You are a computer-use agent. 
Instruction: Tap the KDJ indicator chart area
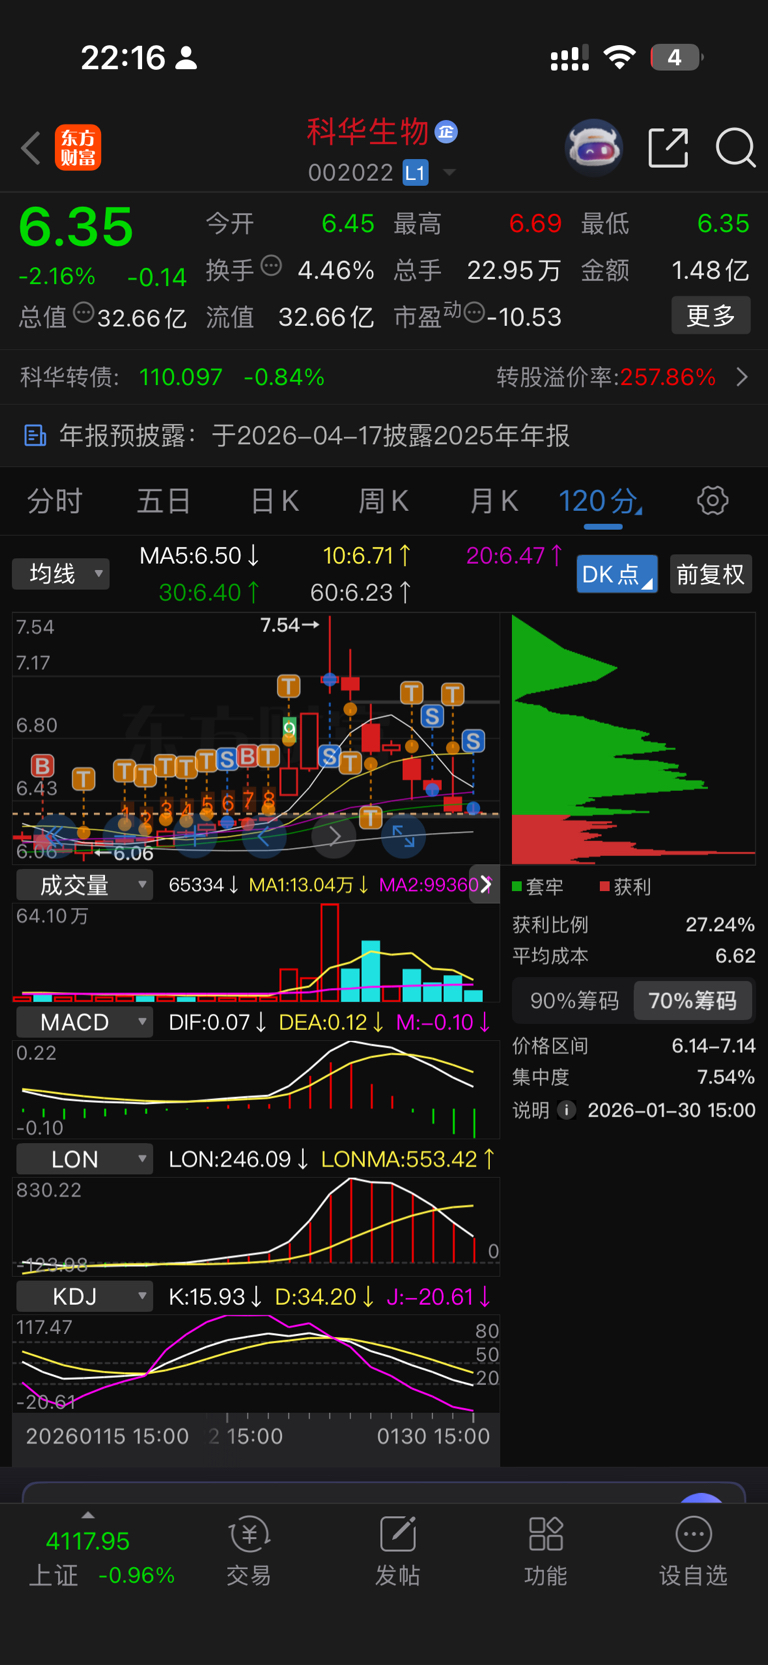[x=256, y=1364]
